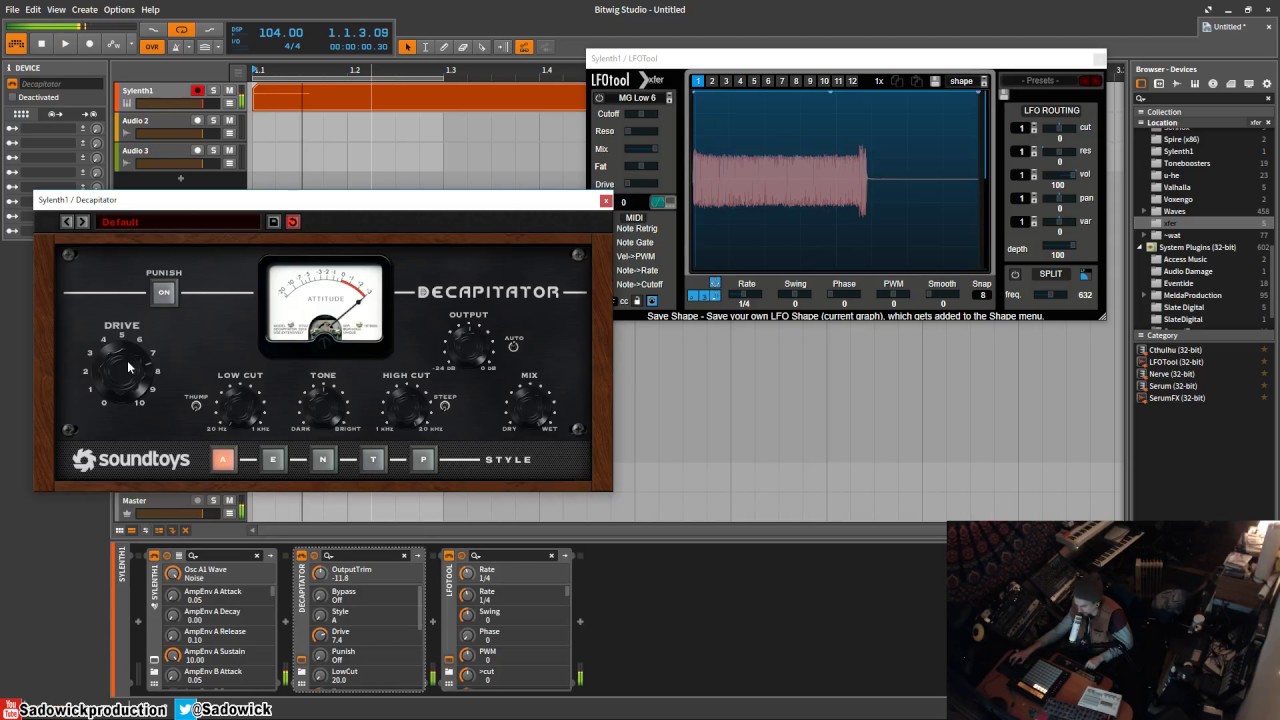Expand the Waves folder in browser

pos(1144,211)
